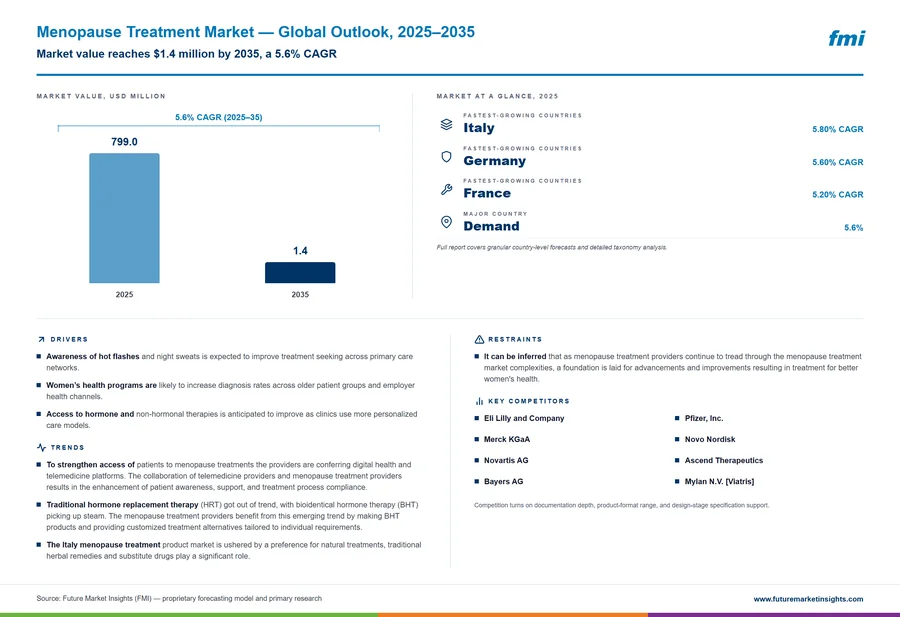Click the 5.20% CAGR value
Screen dimensions: 900x617
pos(837,195)
